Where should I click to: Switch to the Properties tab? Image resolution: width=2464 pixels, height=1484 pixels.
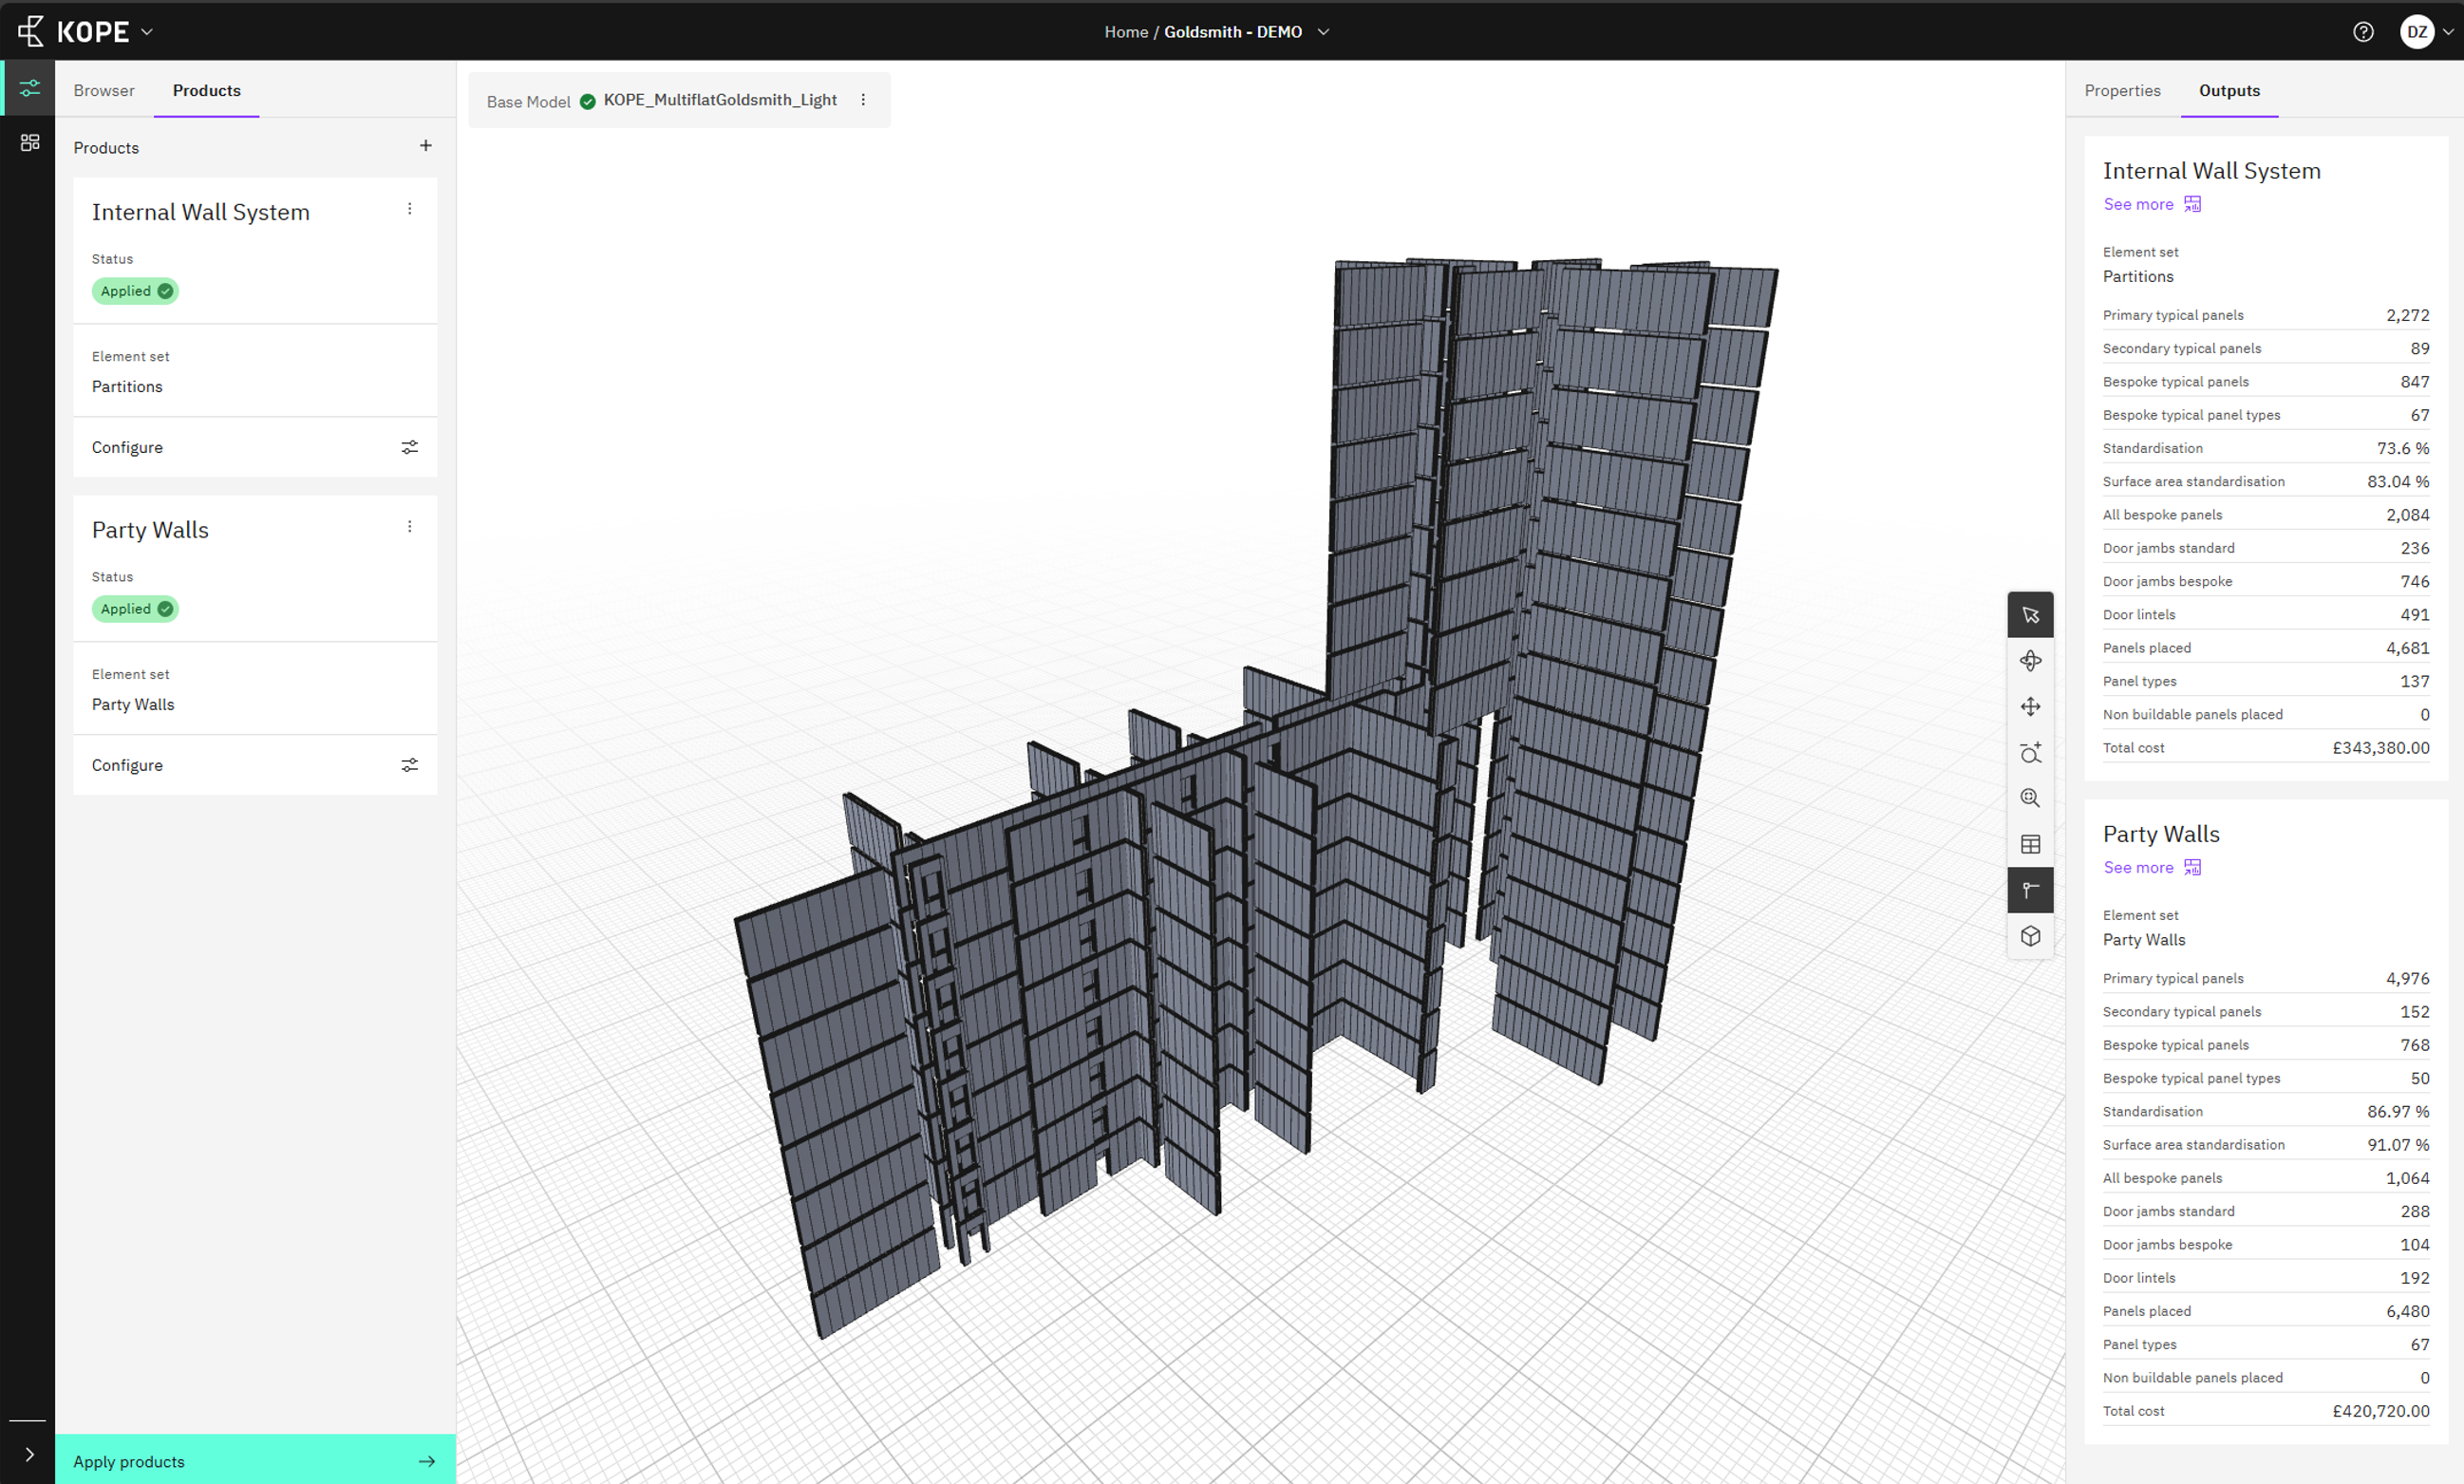click(x=2122, y=90)
